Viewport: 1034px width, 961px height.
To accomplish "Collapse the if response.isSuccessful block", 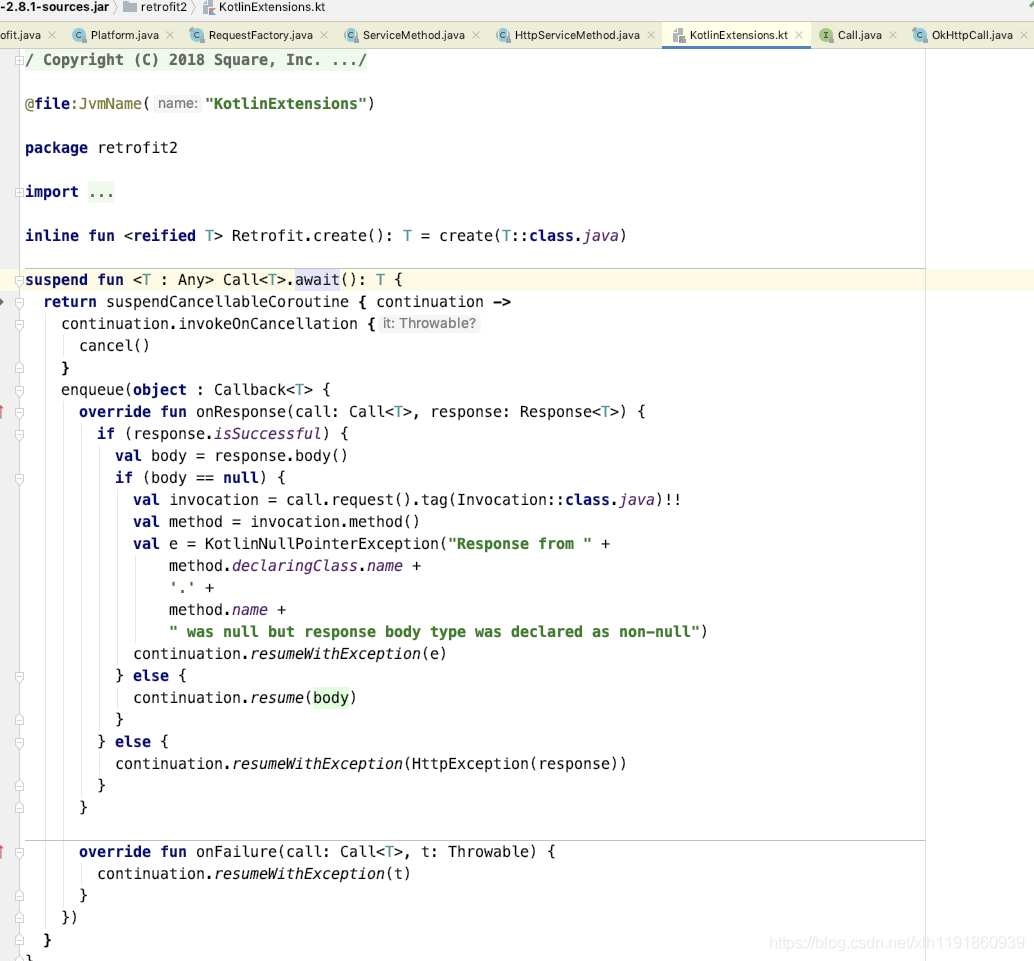I will 19,434.
